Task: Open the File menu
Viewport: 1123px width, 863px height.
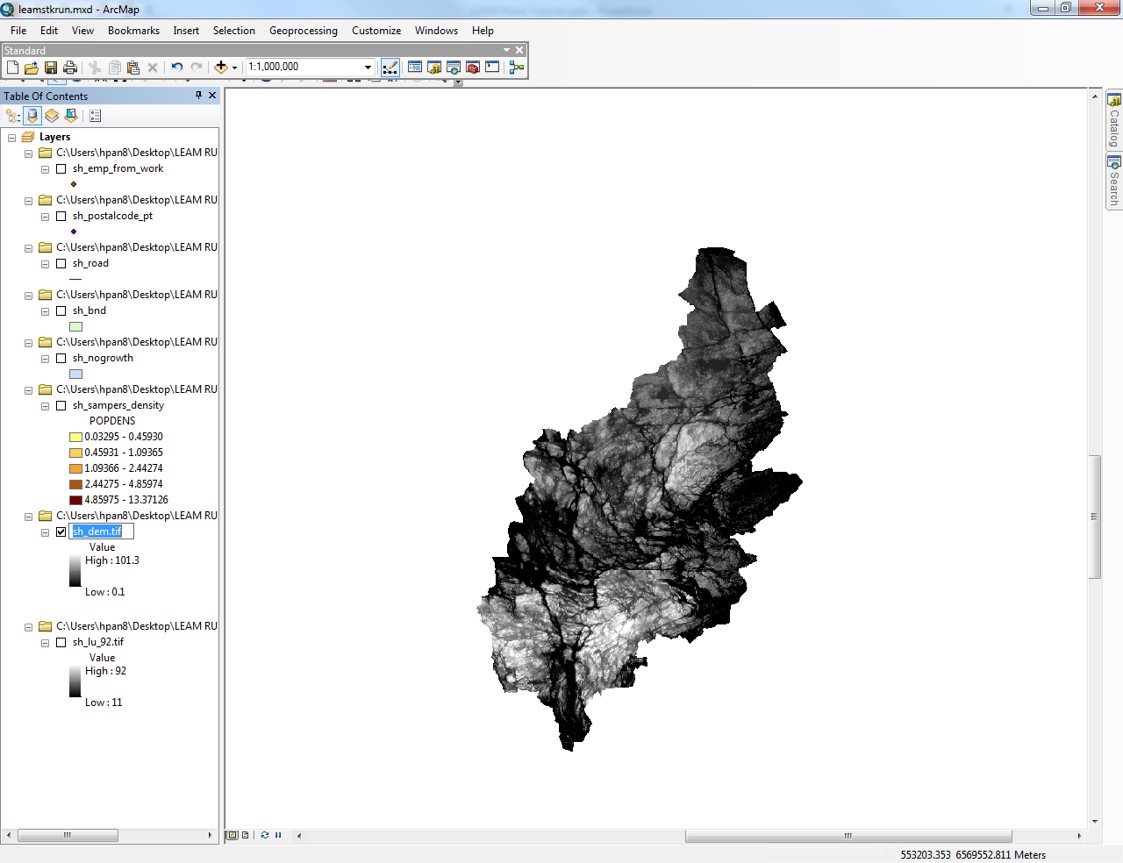Action: pos(19,30)
